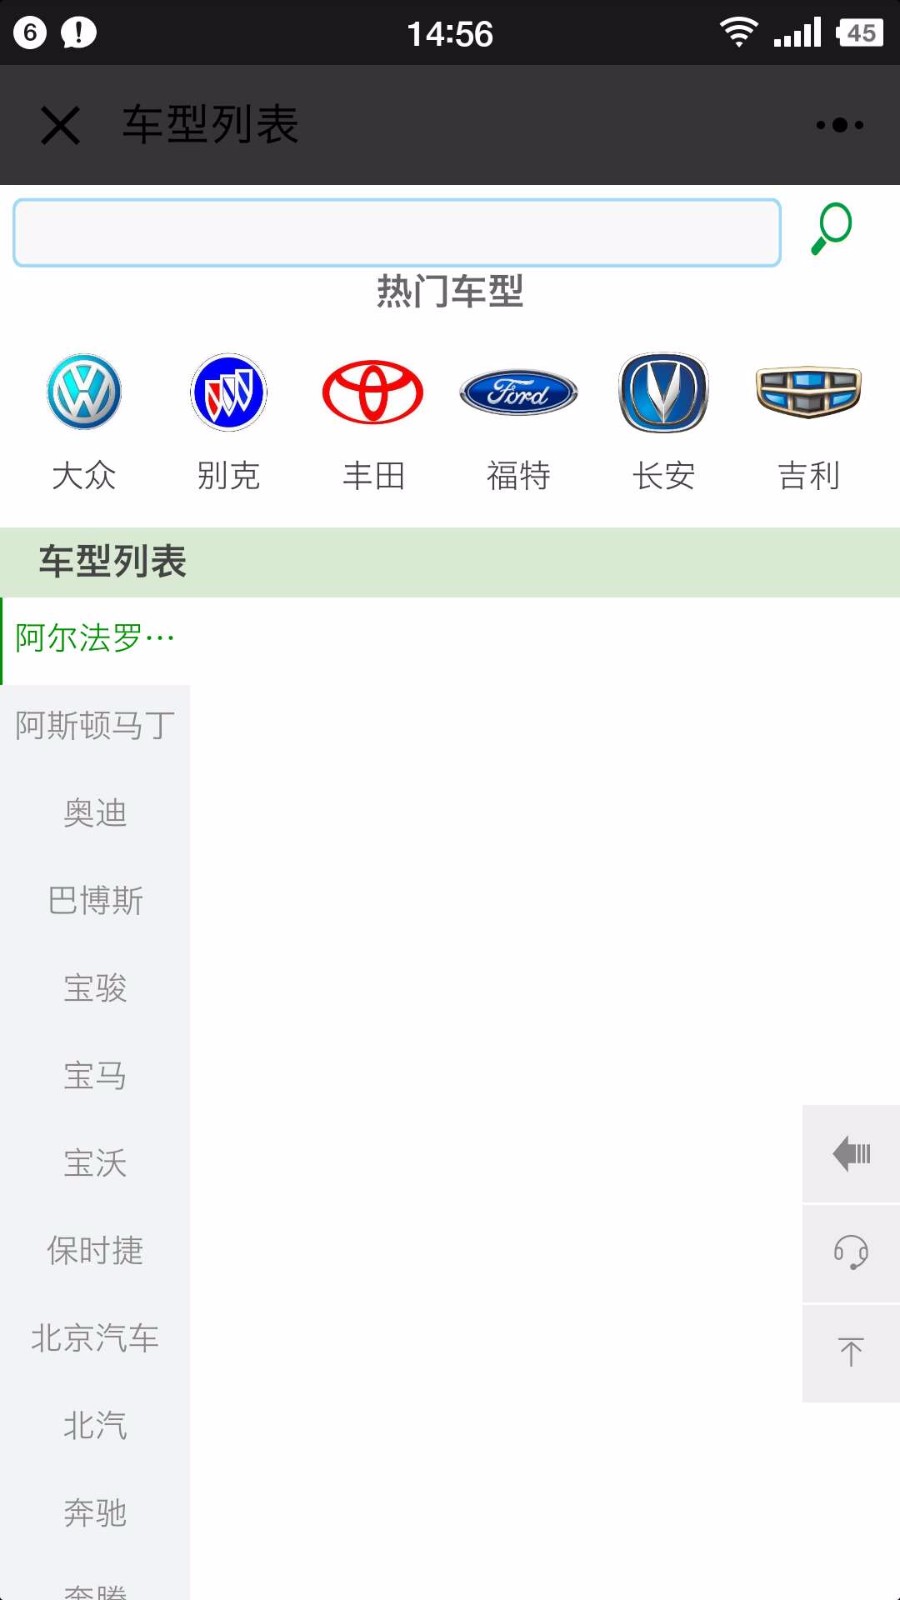Open customer service headset icon
900x1600 pixels.
[x=851, y=1253]
